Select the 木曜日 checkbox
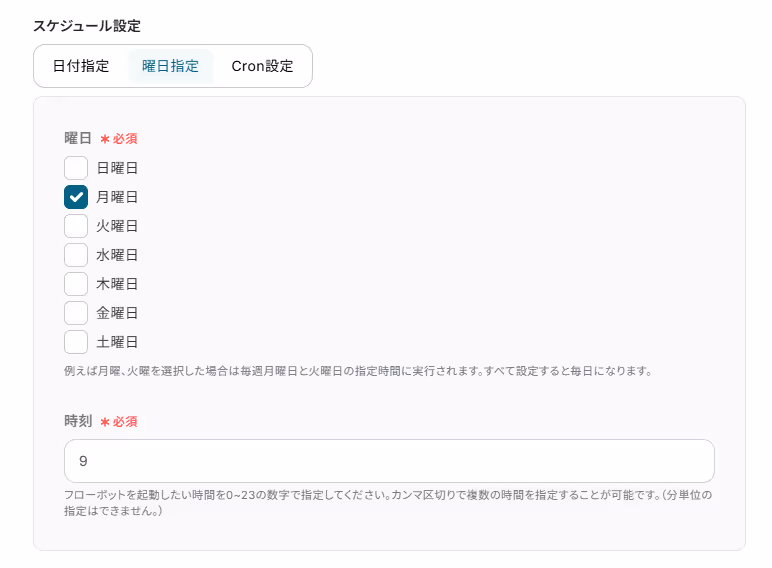The width and height of the screenshot is (772, 568). [76, 284]
